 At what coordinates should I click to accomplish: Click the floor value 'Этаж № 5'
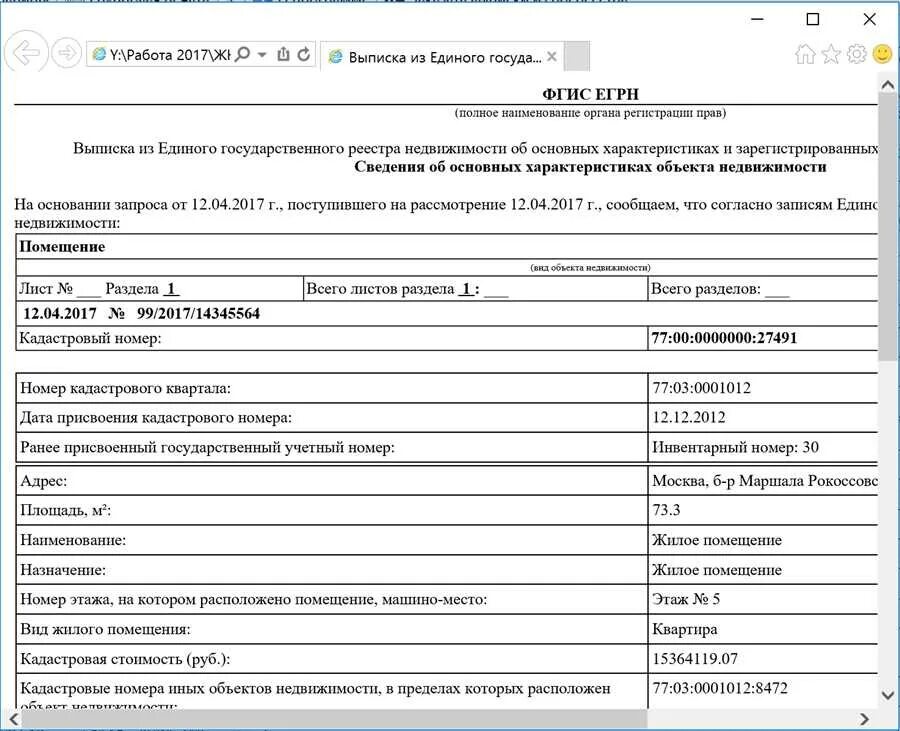tap(686, 599)
